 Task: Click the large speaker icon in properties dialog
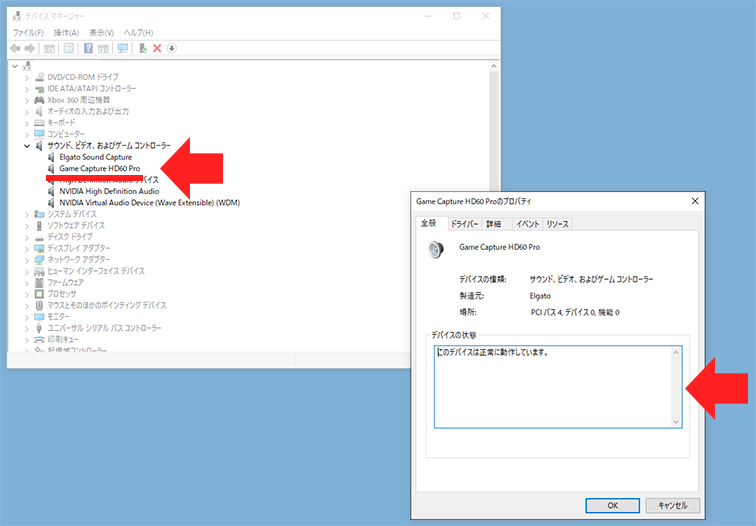435,249
